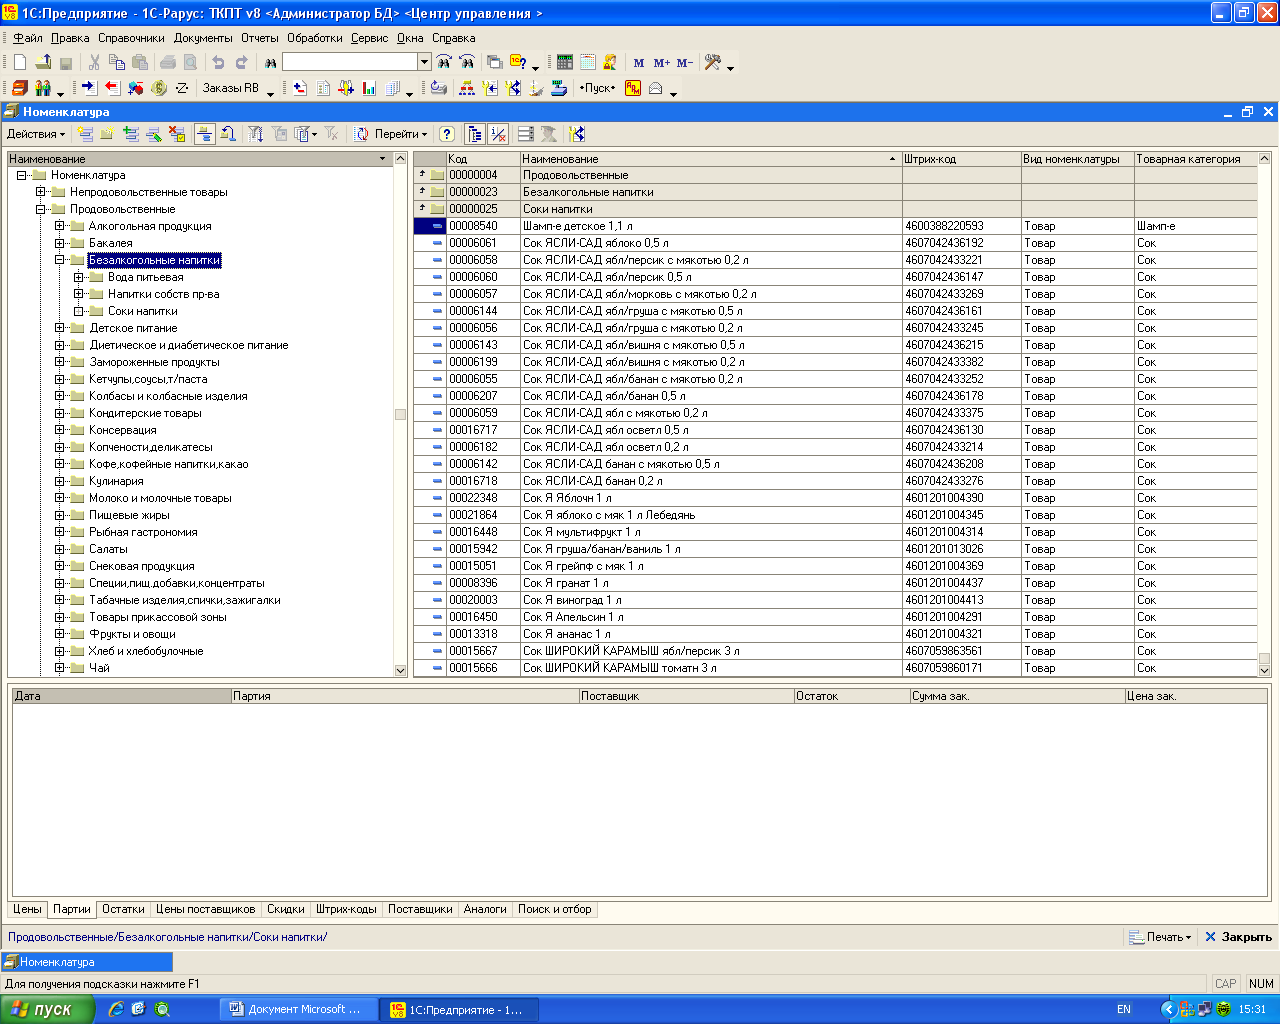The width and height of the screenshot is (1280, 1024).
Task: Toggle hierarchical view icon
Action: click(204, 134)
